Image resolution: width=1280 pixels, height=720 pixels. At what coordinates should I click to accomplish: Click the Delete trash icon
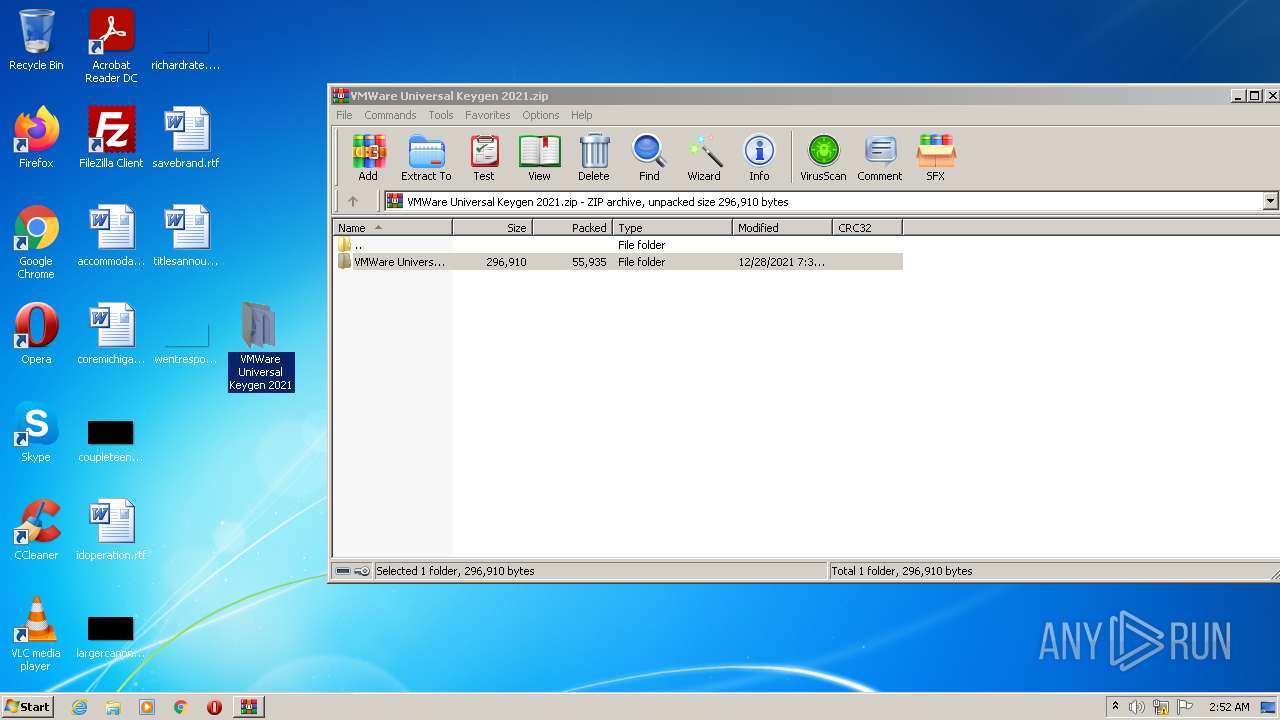point(594,157)
